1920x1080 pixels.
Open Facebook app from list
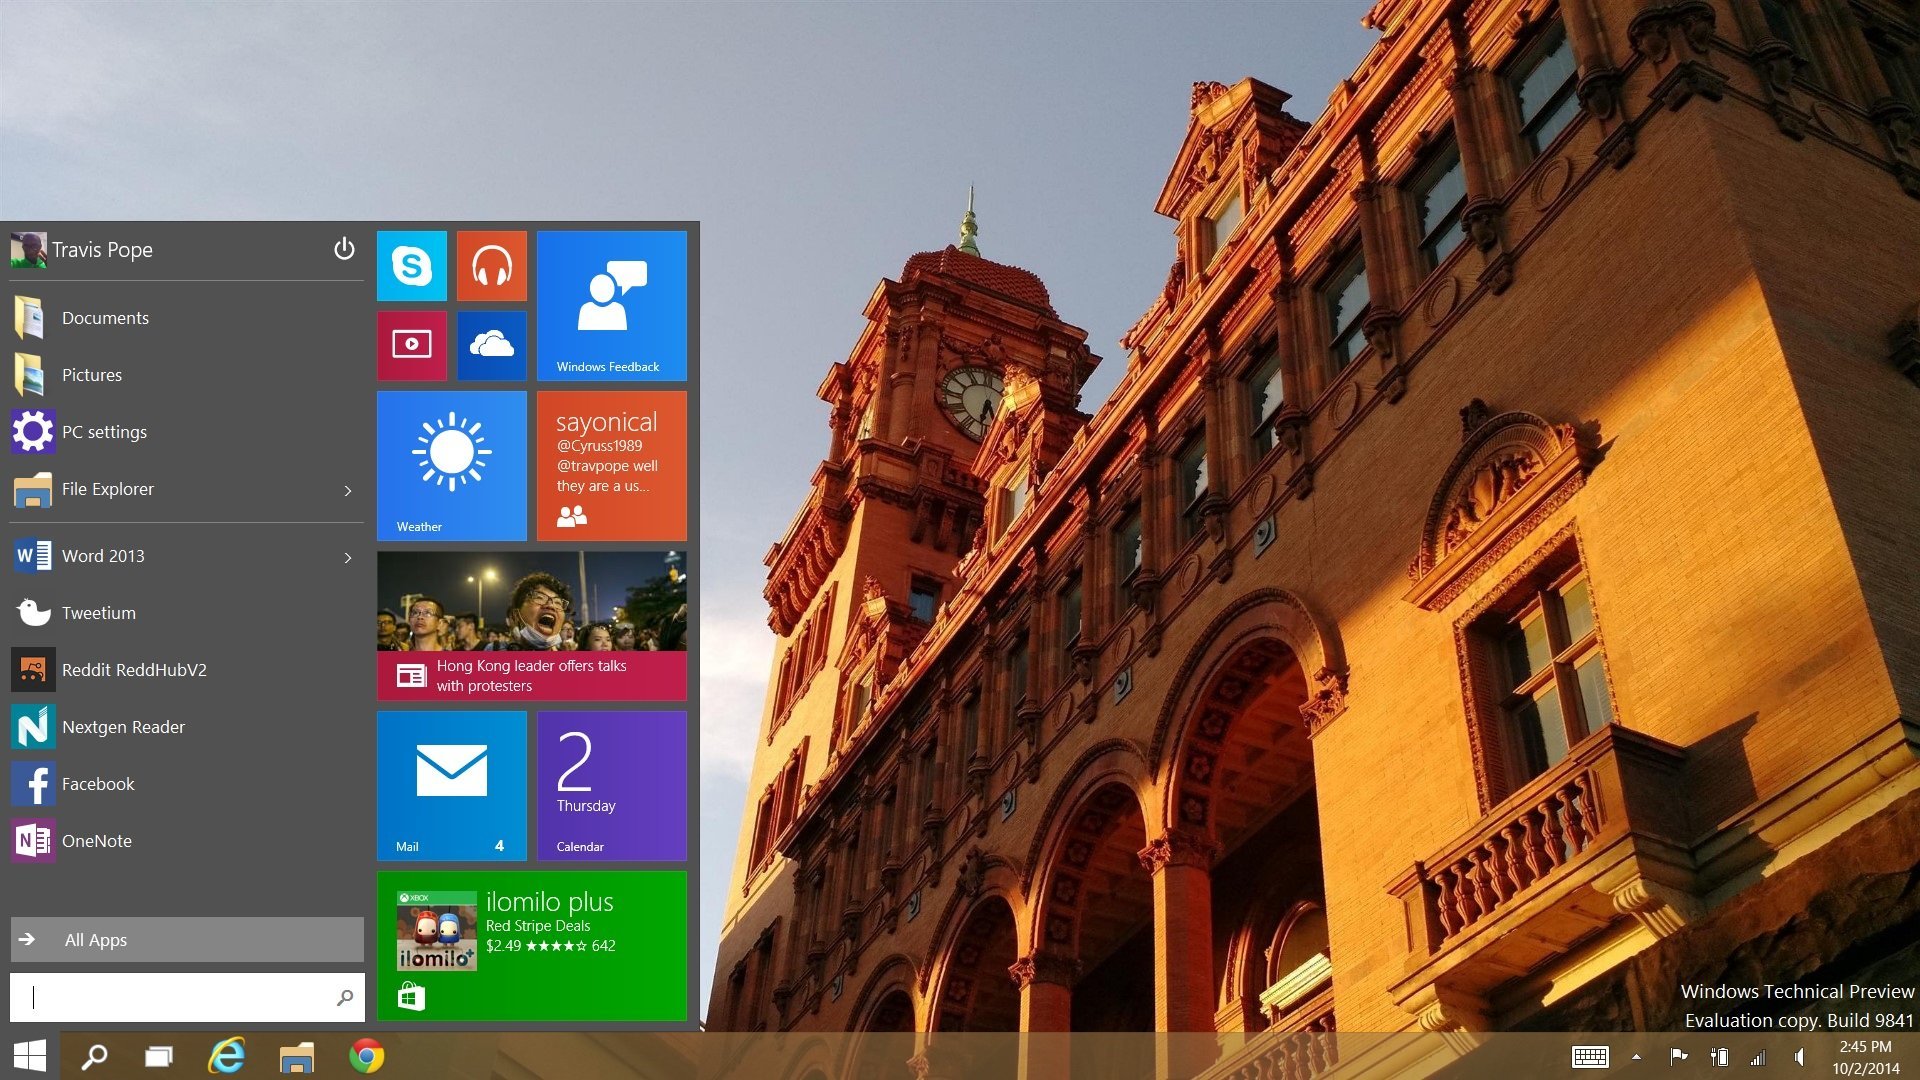pos(187,784)
